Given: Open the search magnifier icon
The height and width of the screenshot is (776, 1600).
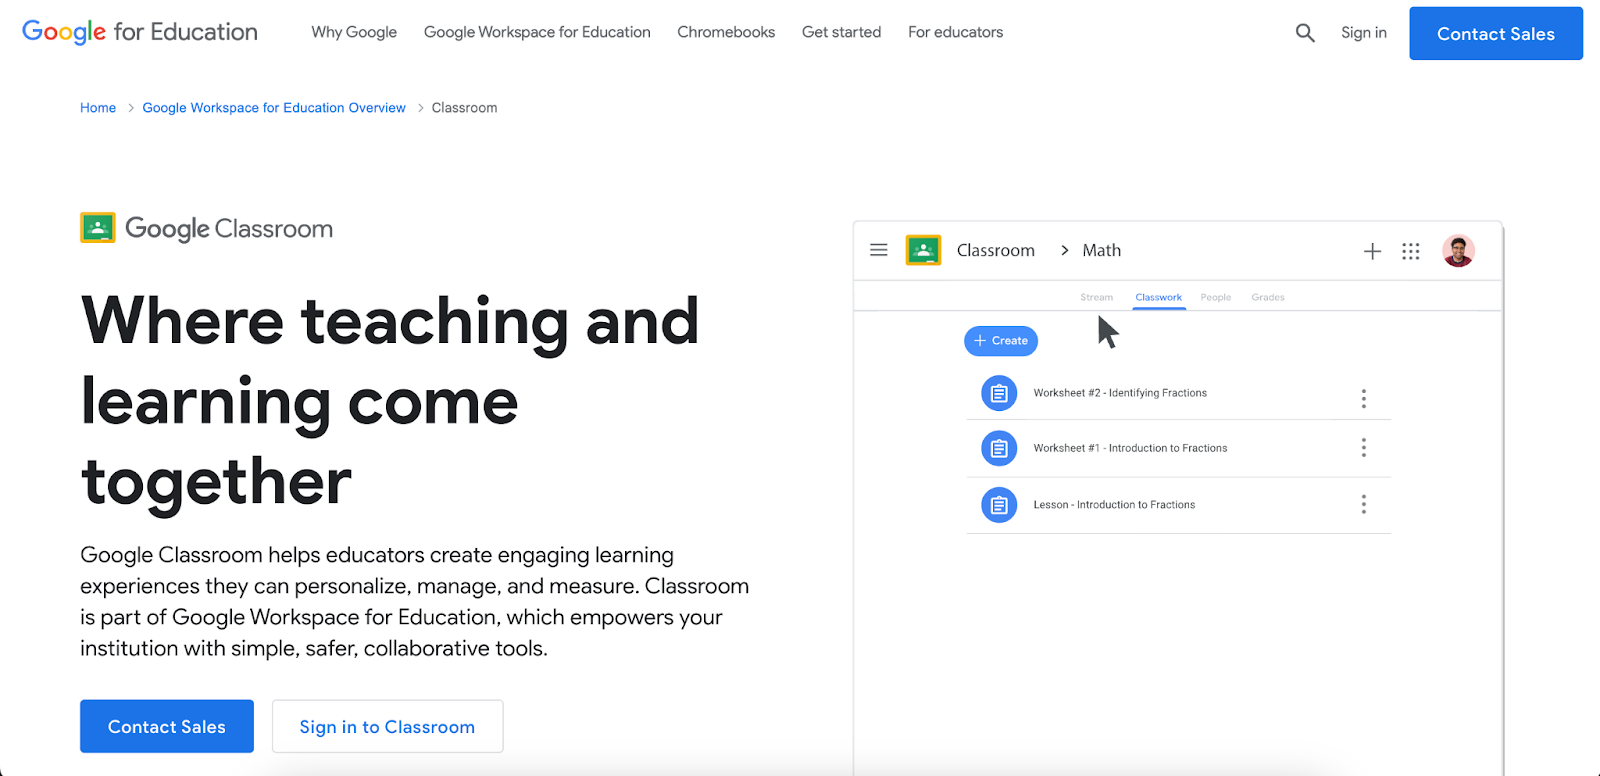Looking at the screenshot, I should pos(1305,33).
